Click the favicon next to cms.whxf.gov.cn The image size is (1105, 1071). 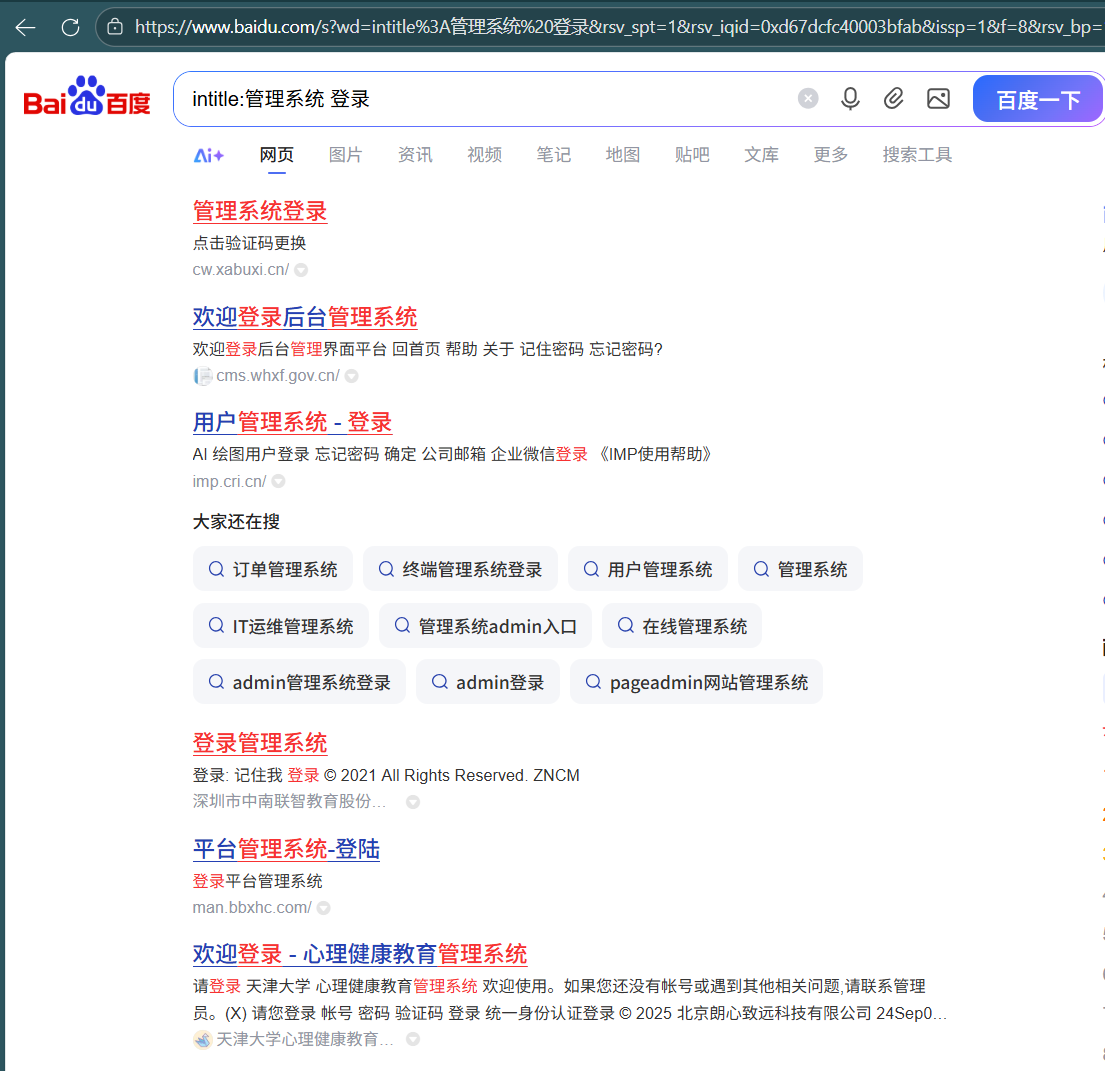202,375
